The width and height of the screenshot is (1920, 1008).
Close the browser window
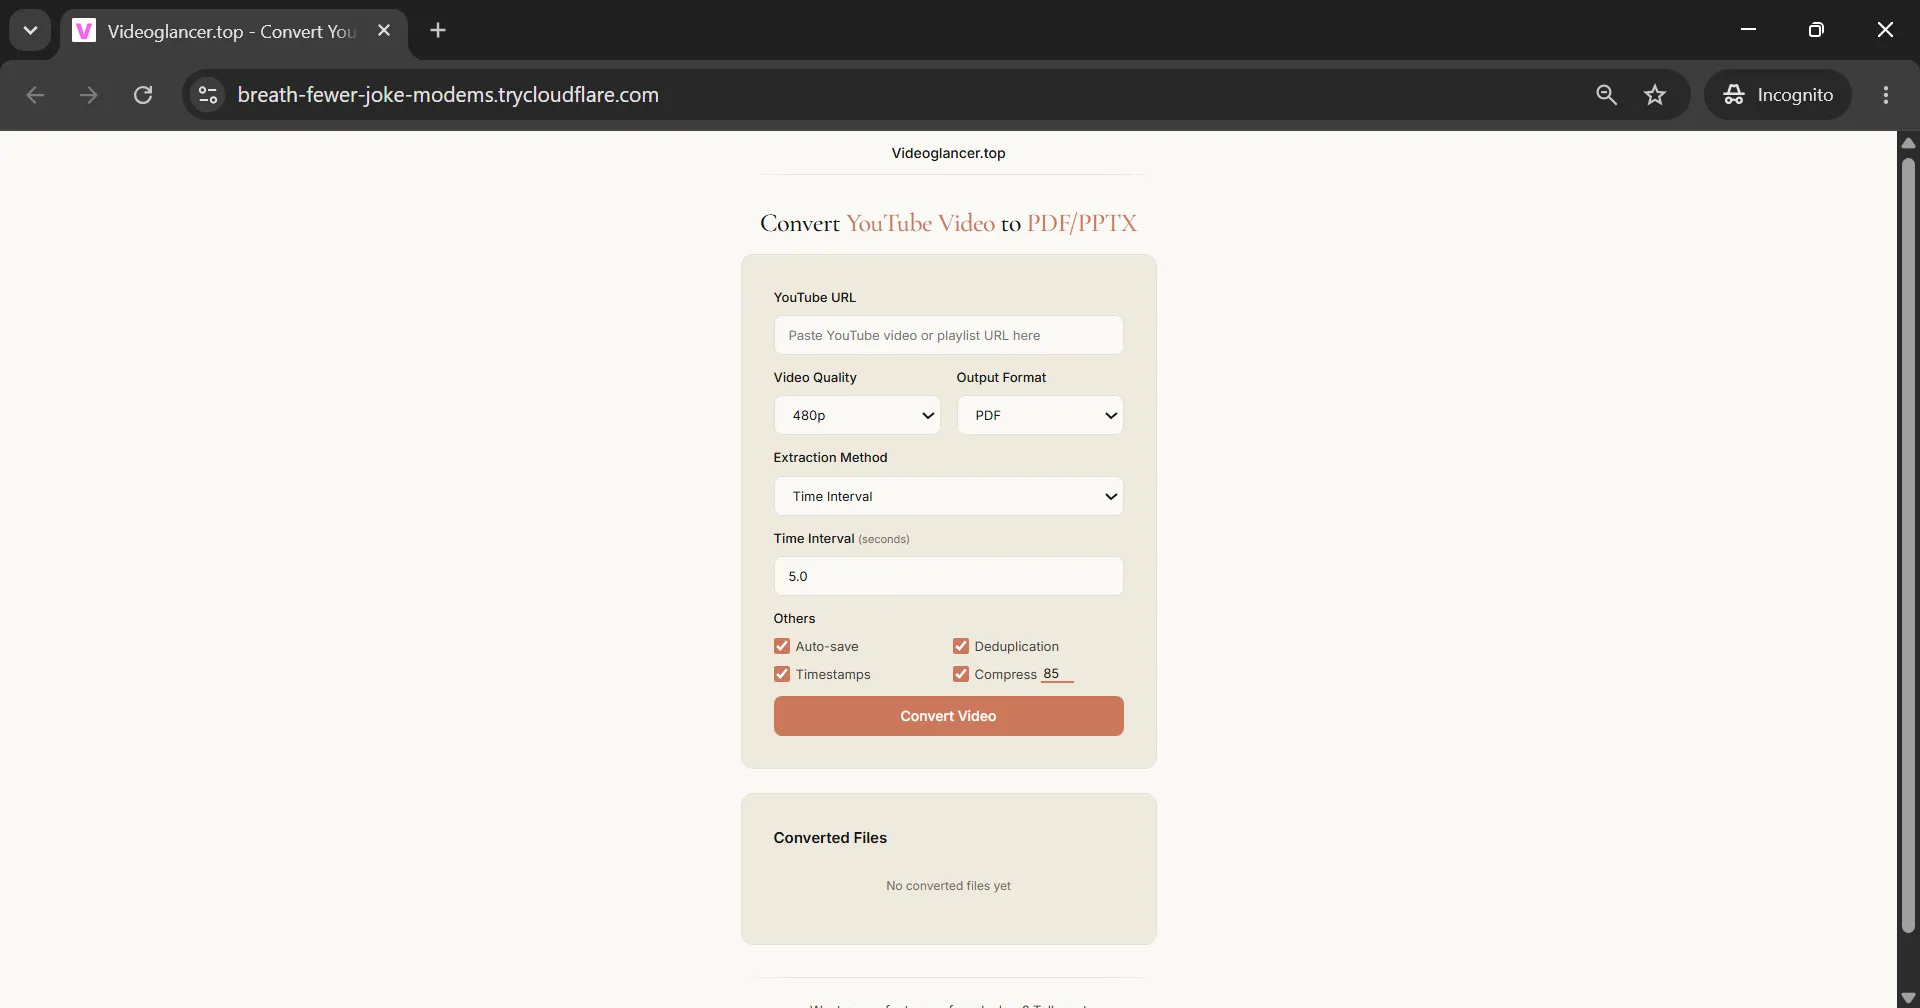pos(1885,30)
